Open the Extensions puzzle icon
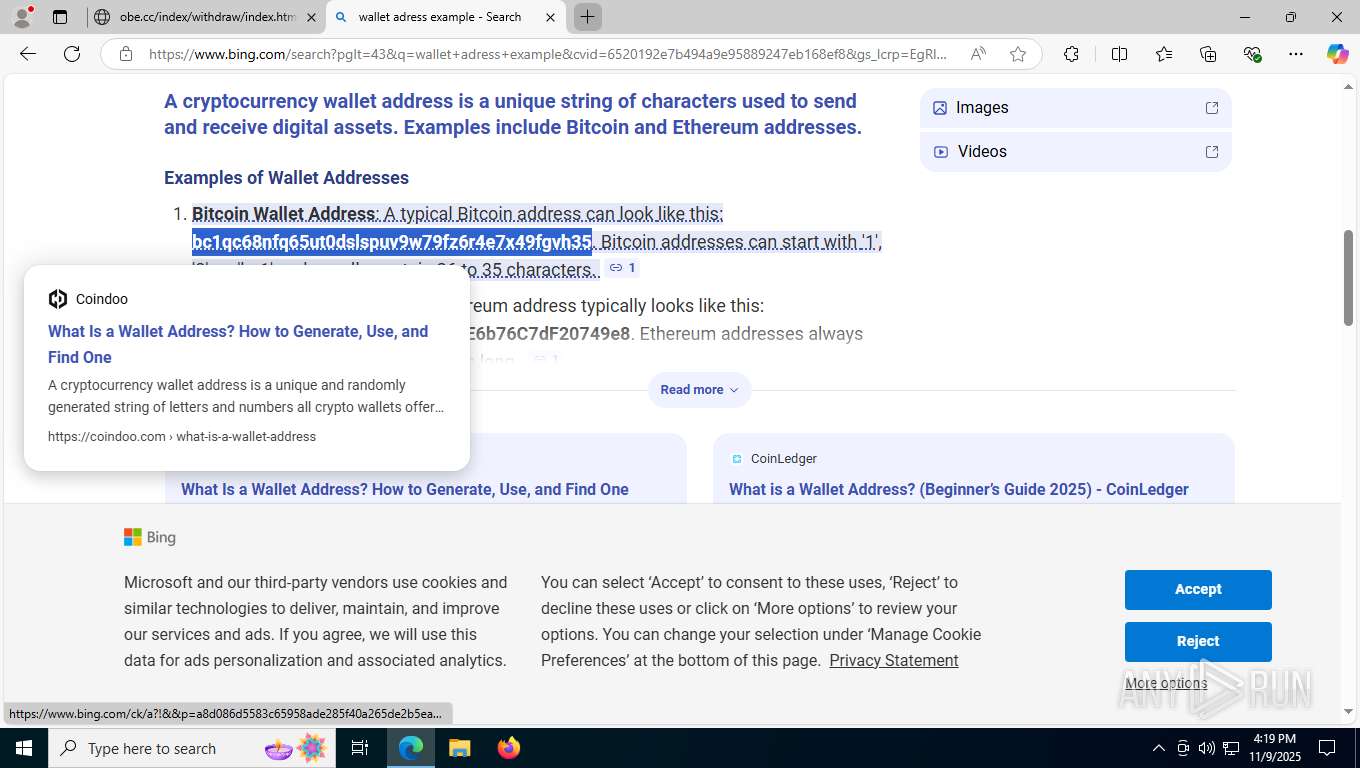Viewport: 1360px width, 768px height. coord(1071,54)
